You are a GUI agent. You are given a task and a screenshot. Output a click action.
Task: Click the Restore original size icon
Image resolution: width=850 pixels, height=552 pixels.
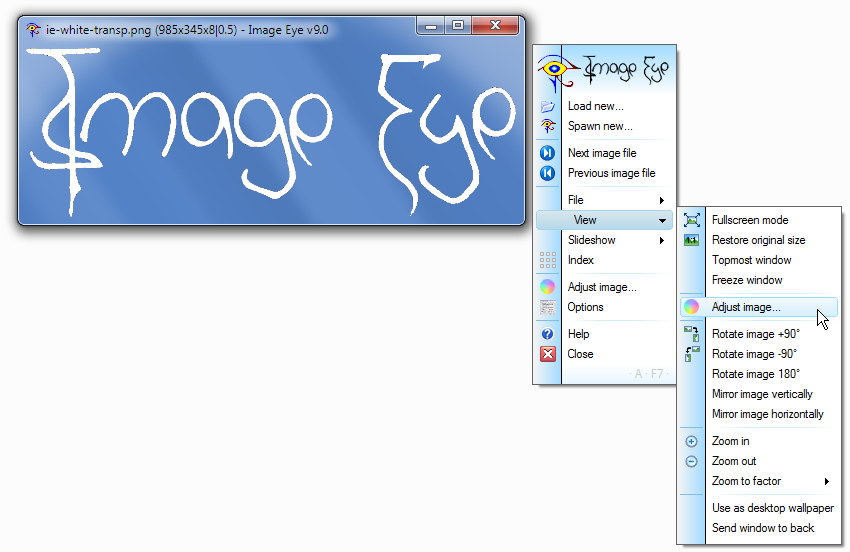pyautogui.click(x=692, y=240)
